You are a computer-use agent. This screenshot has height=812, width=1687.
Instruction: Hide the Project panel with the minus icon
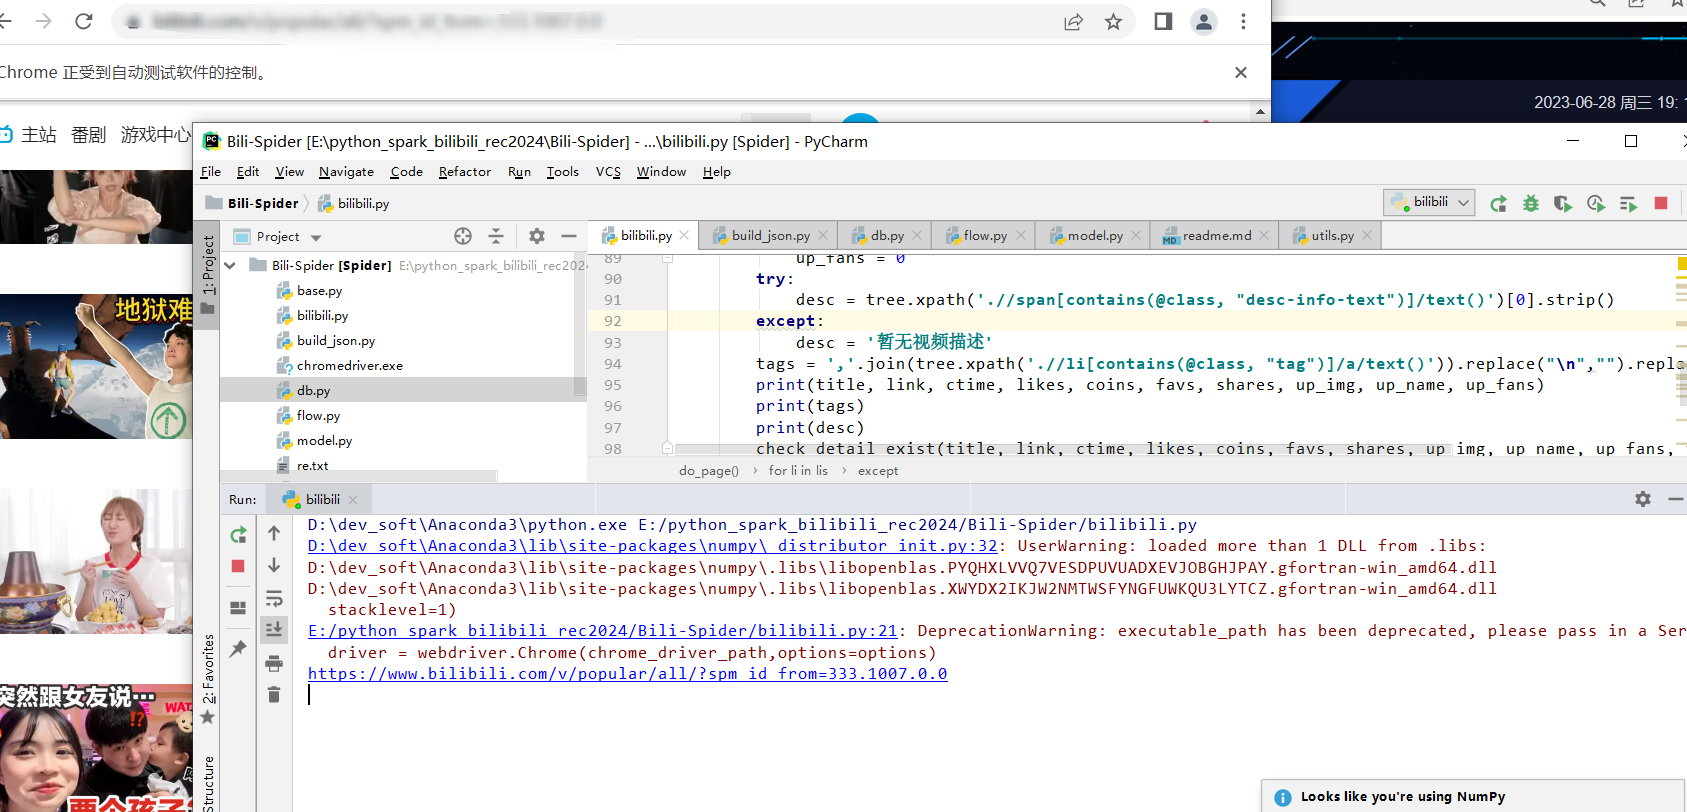(569, 236)
